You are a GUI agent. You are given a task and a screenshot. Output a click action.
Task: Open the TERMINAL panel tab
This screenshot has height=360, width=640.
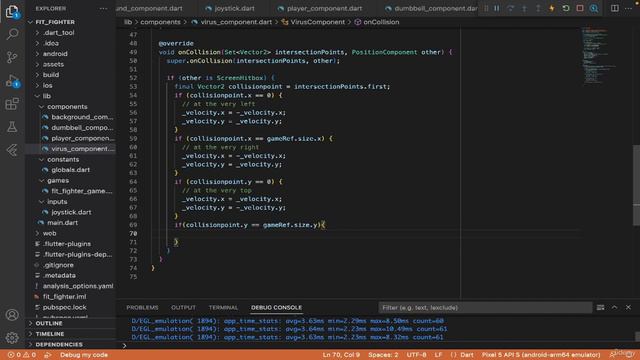[223, 307]
